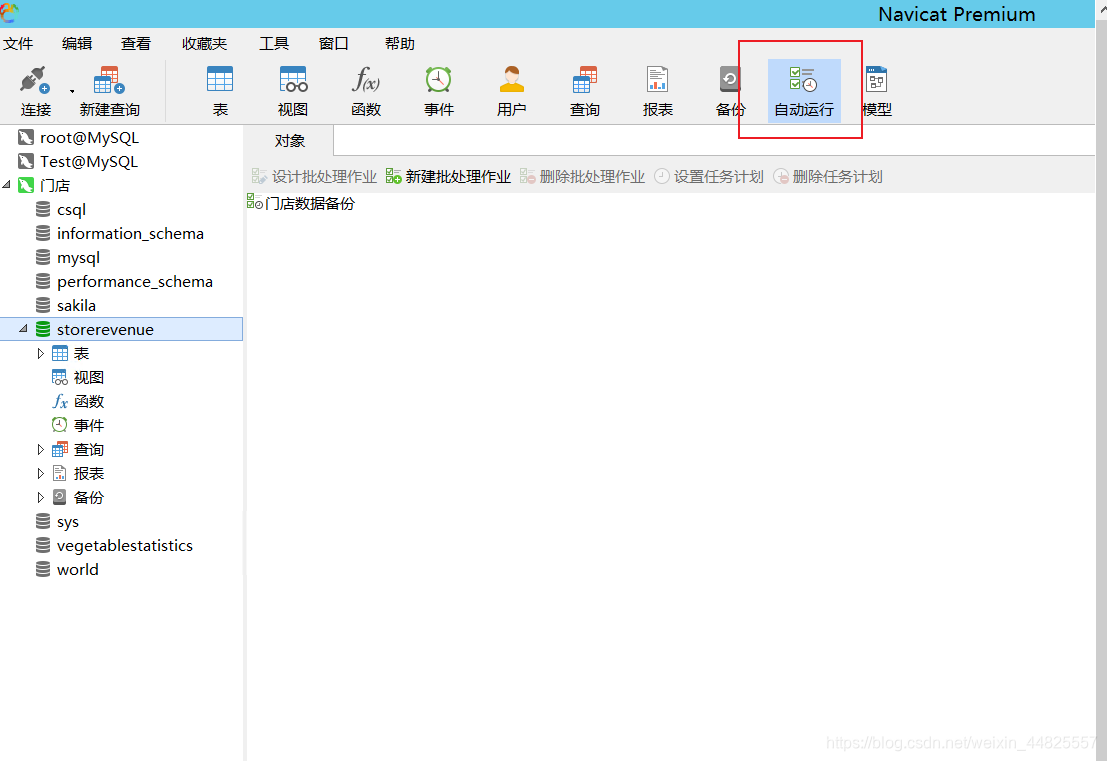This screenshot has width=1107, height=761.
Task: Open the 视图 views toolbar icon
Action: 293,92
